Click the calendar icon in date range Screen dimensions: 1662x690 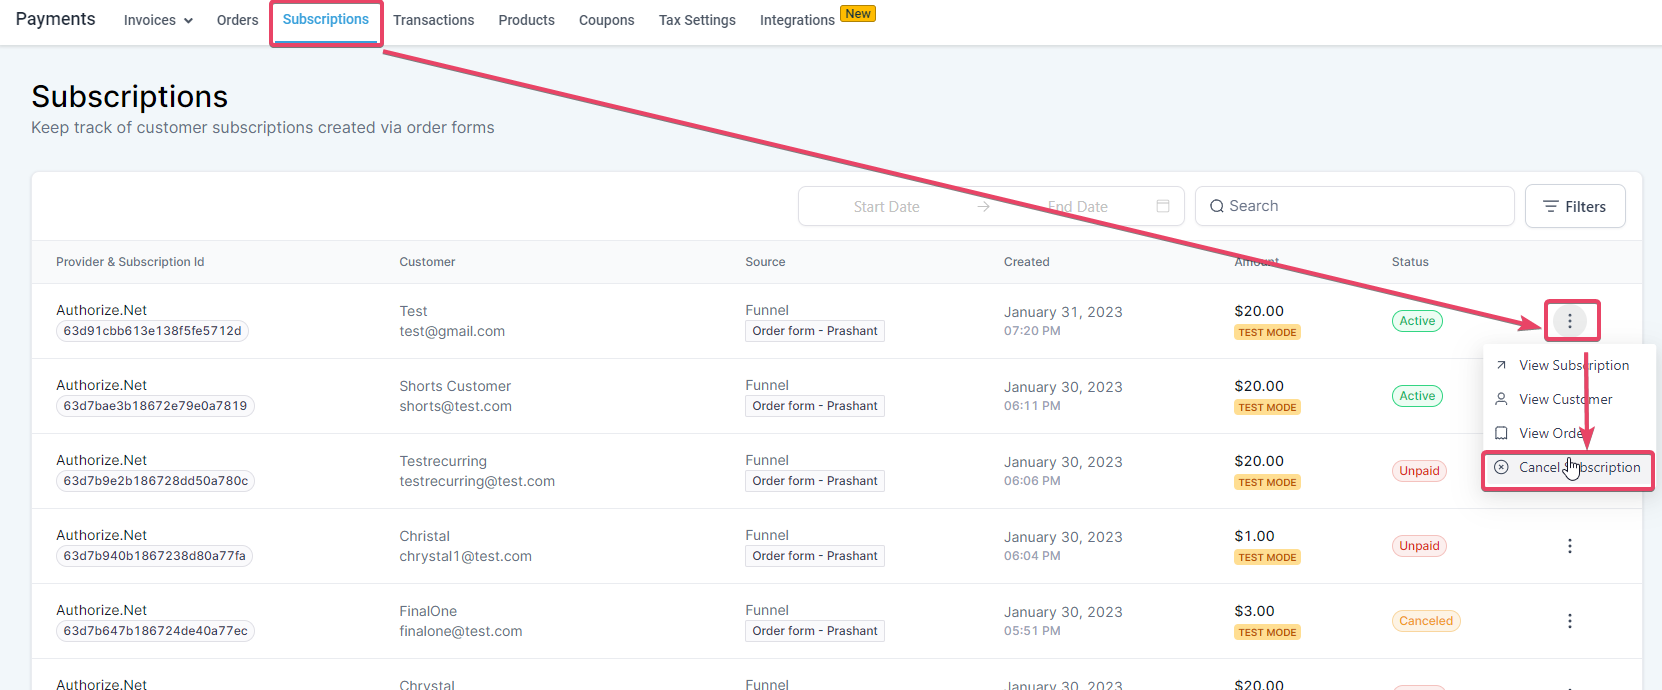[x=1163, y=206]
